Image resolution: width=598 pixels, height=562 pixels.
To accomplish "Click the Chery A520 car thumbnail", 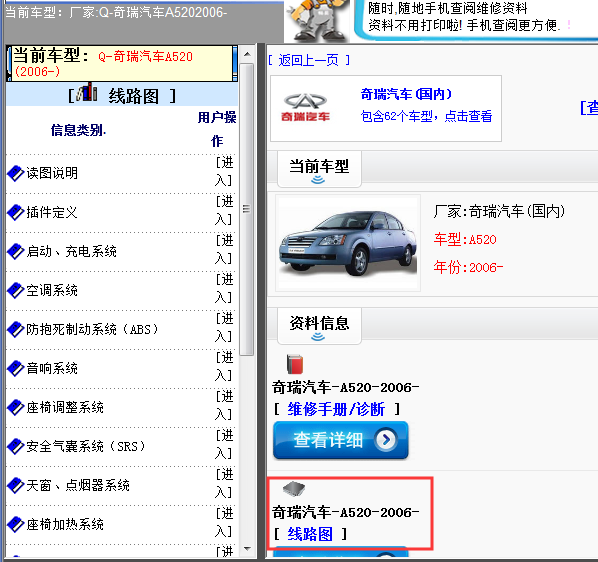I will coord(348,243).
